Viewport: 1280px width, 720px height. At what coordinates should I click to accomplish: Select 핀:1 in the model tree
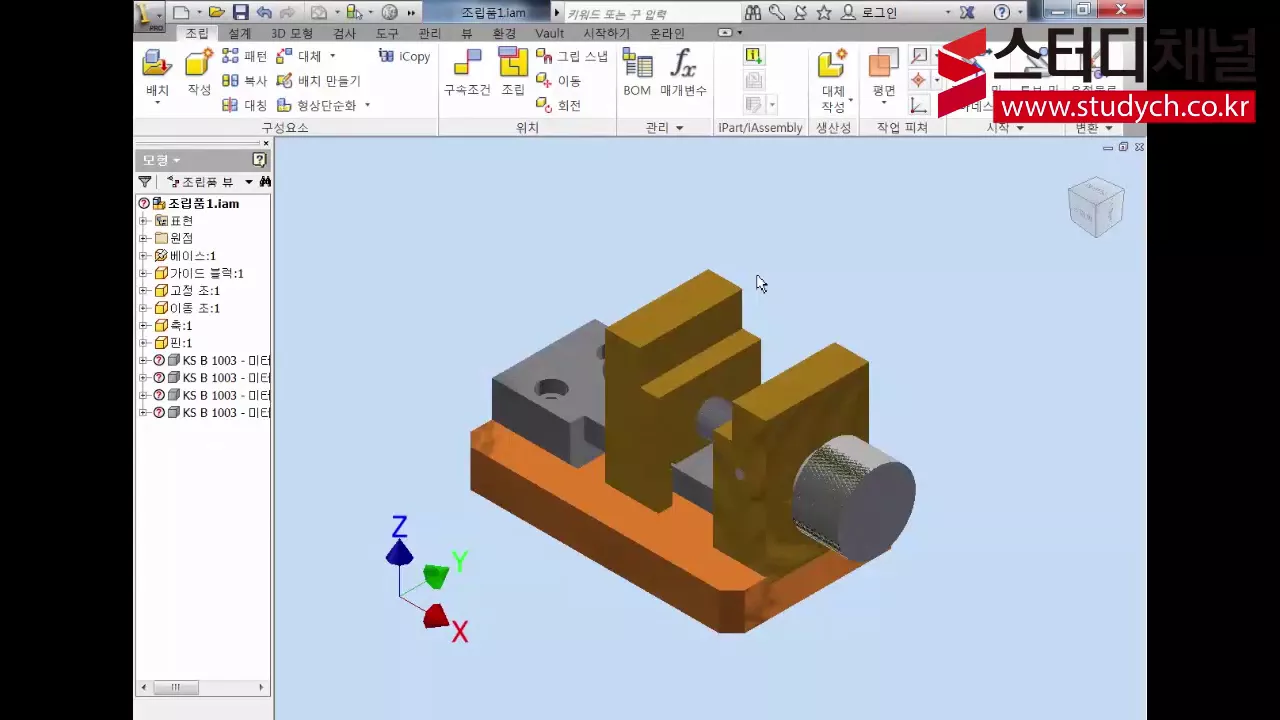point(180,343)
